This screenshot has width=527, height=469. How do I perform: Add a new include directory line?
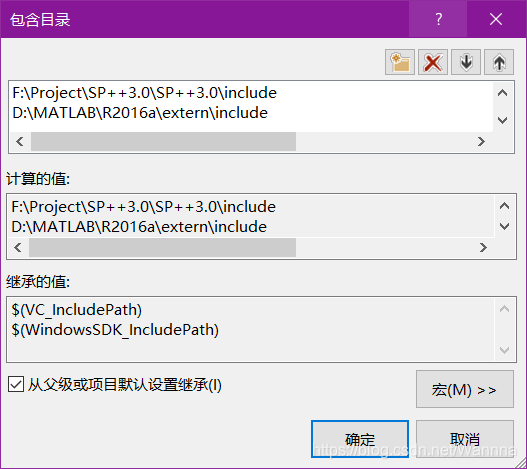tap(400, 62)
